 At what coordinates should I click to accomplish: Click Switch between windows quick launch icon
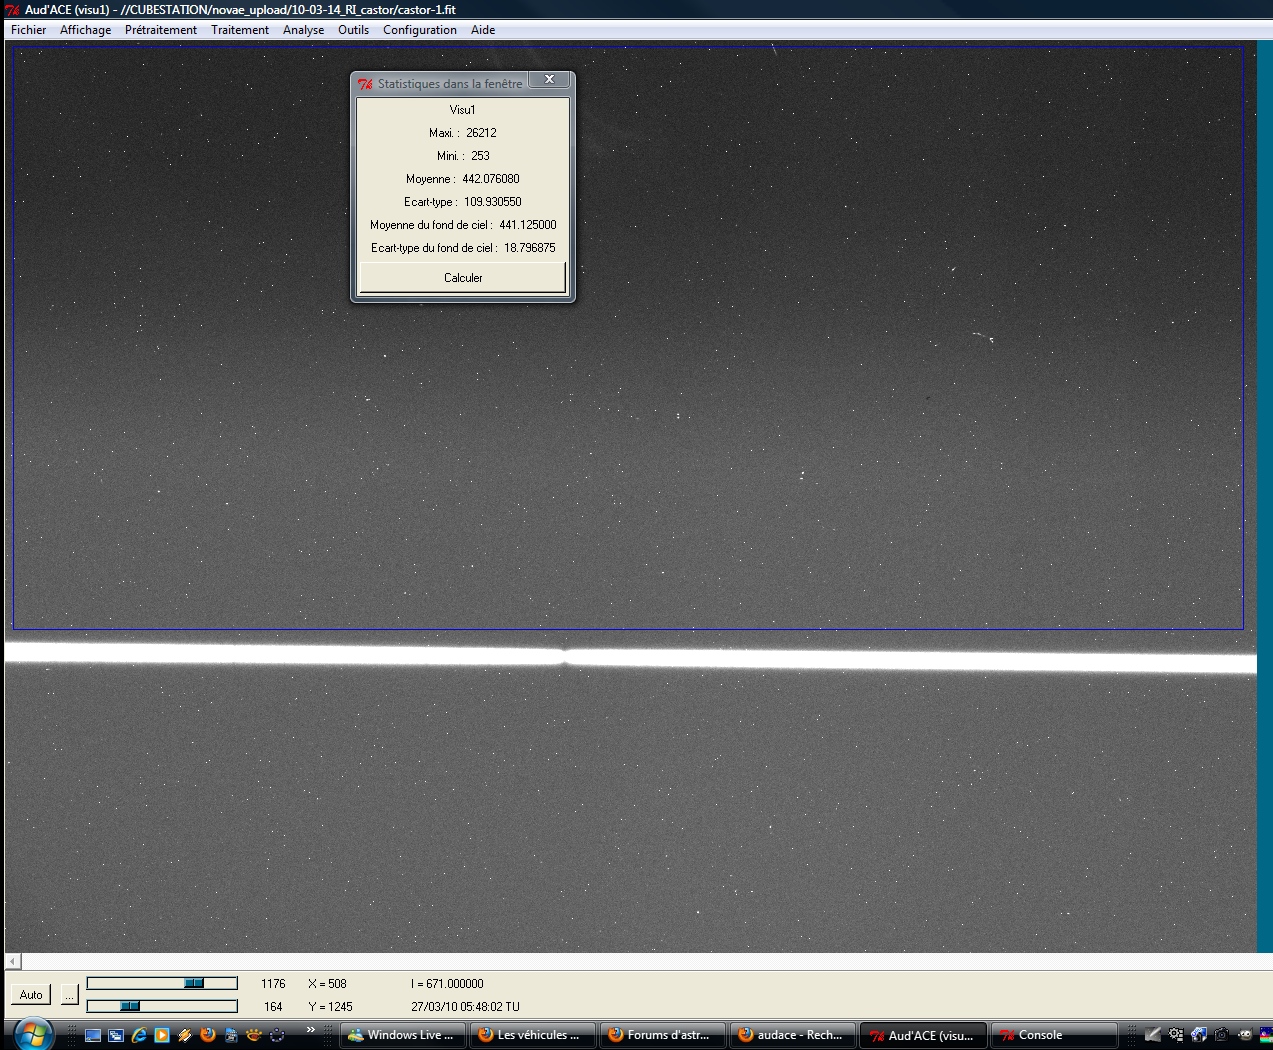tap(116, 1035)
